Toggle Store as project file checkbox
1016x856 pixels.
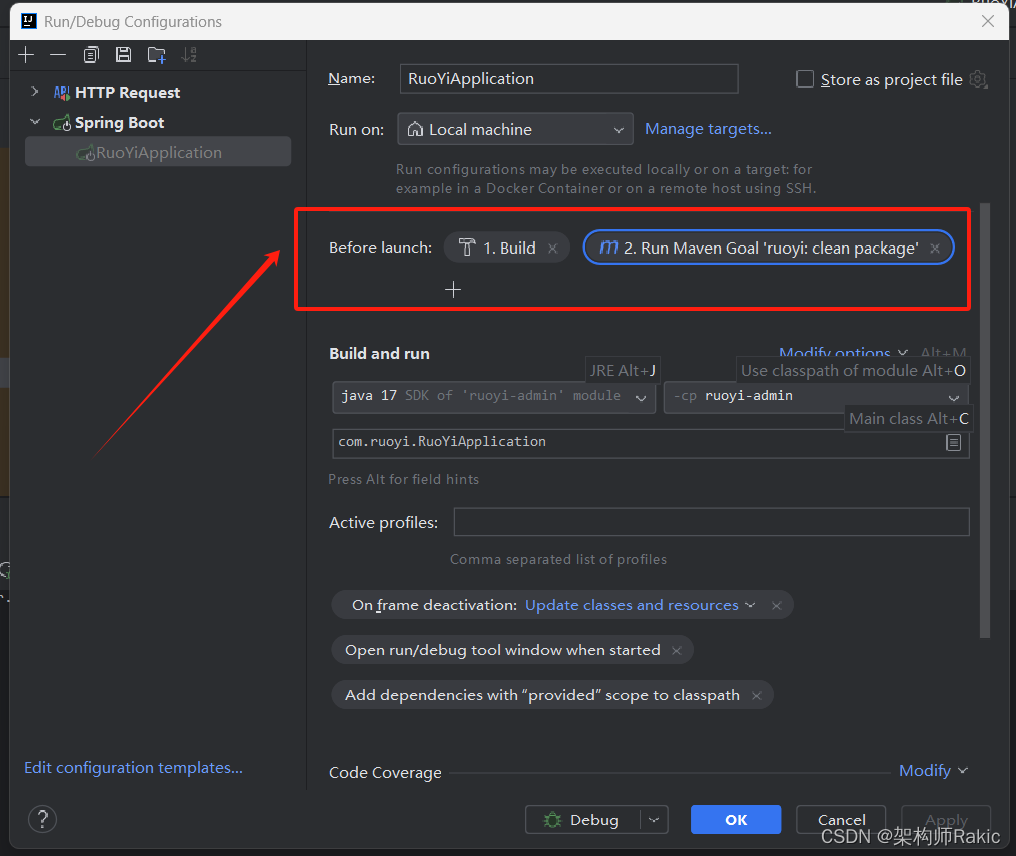click(x=805, y=79)
